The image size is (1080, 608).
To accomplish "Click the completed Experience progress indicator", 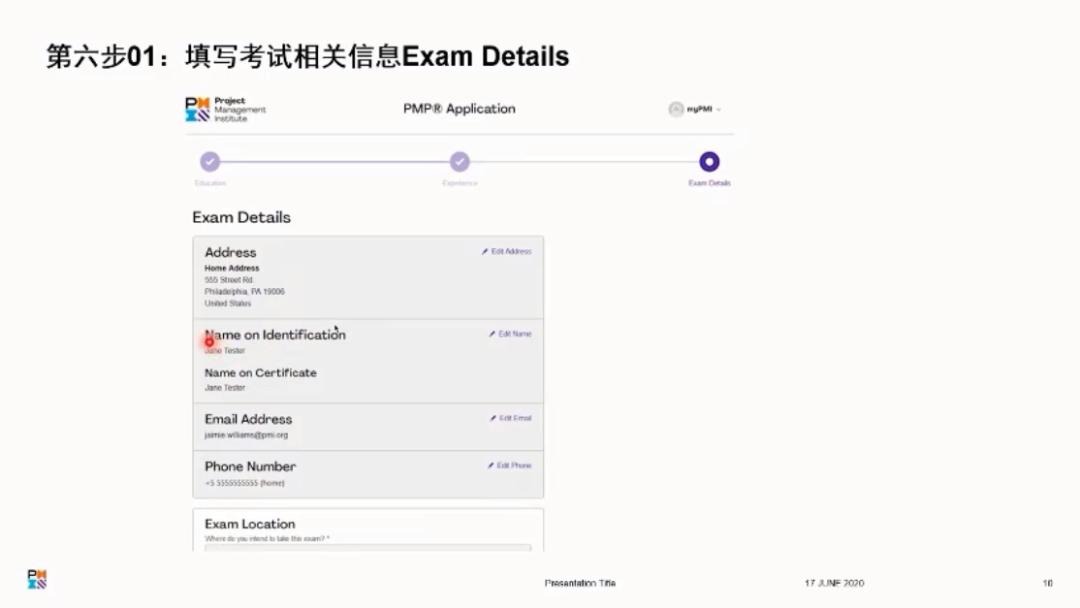I will [x=459, y=161].
